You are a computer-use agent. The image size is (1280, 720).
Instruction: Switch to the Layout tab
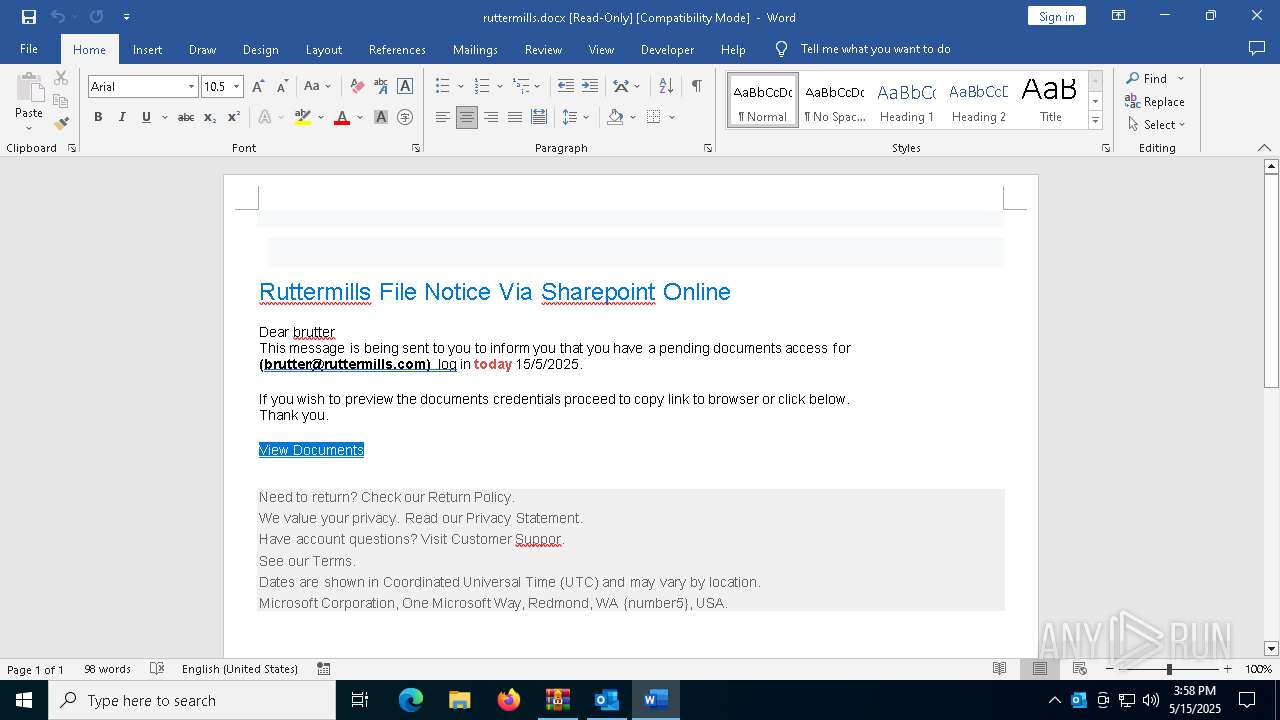pyautogui.click(x=323, y=49)
